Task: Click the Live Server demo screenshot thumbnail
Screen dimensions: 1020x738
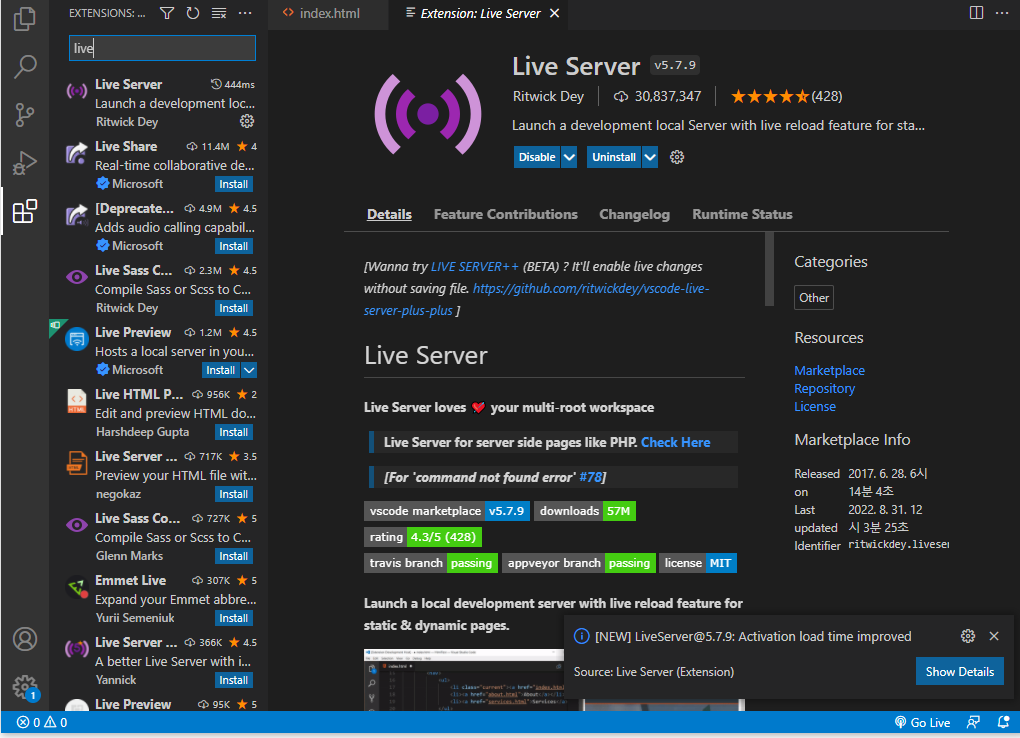Action: click(x=464, y=679)
